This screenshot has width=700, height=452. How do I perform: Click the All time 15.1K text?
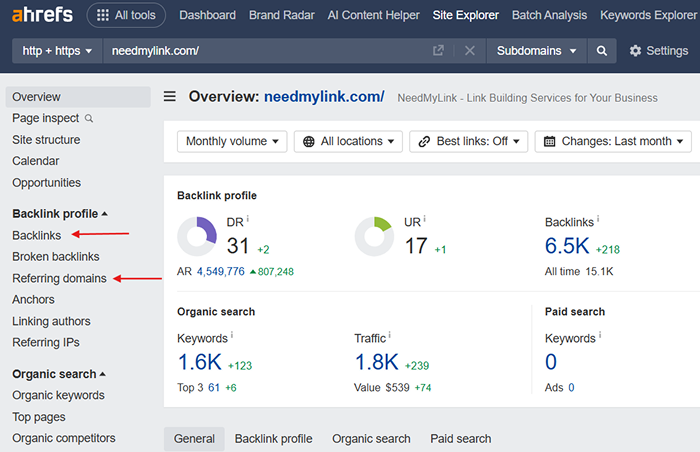click(x=579, y=272)
